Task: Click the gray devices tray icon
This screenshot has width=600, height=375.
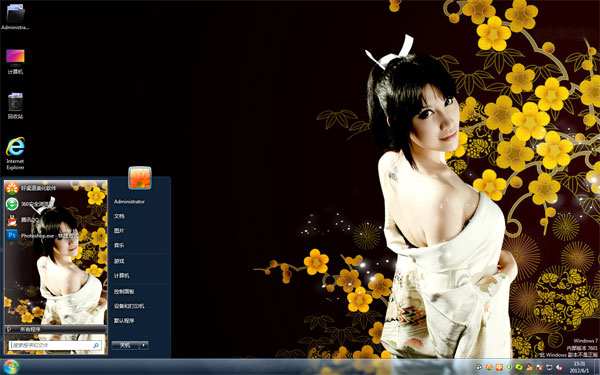Action: point(479,367)
